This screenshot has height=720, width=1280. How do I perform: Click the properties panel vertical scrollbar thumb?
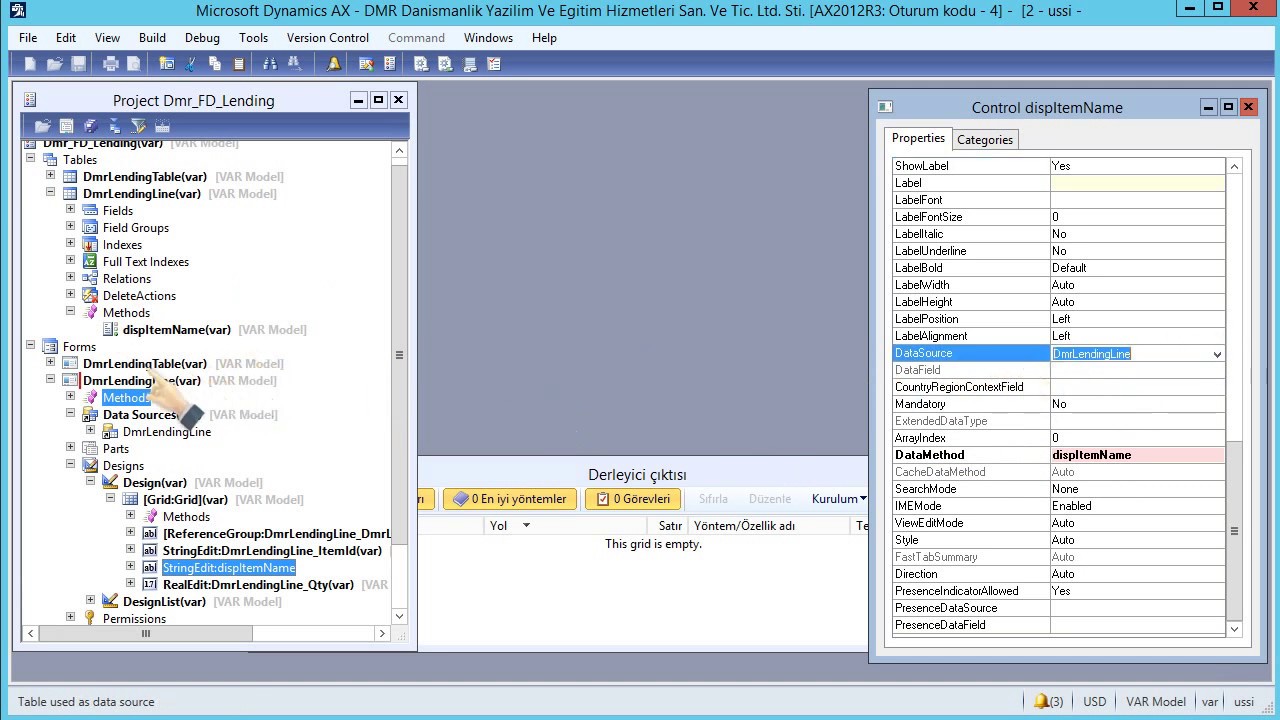pos(1234,531)
